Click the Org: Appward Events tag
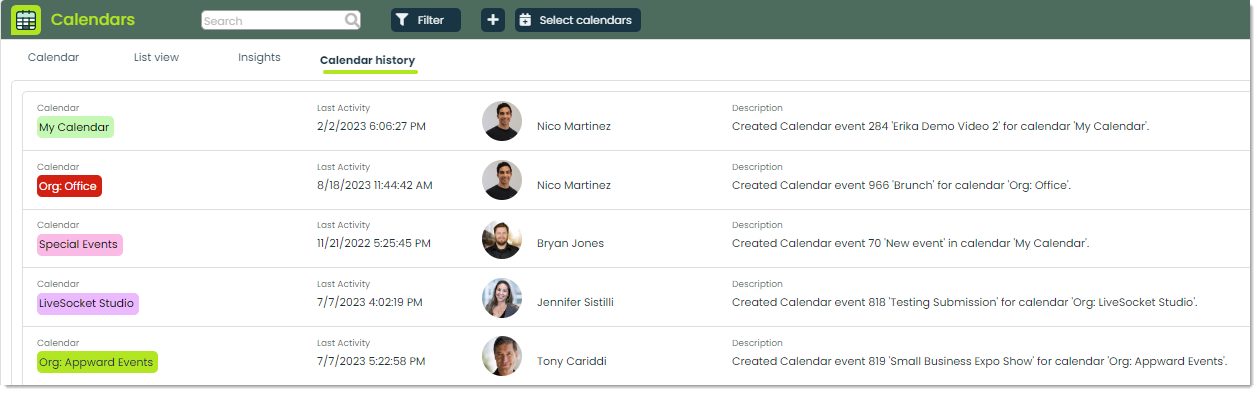Viewport: 1258px width, 393px height. tap(97, 362)
